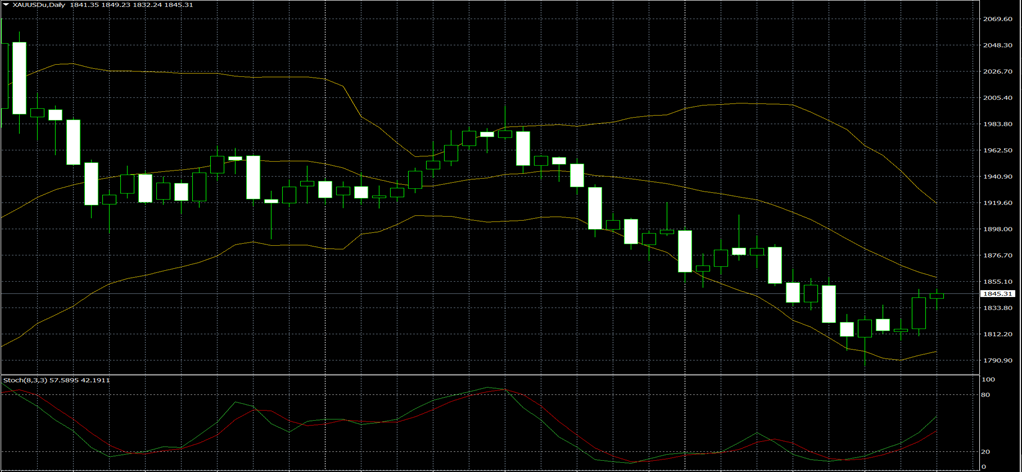Image resolution: width=1022 pixels, height=472 pixels.
Task: Click the 1876.70 price axis label
Action: click(x=999, y=255)
